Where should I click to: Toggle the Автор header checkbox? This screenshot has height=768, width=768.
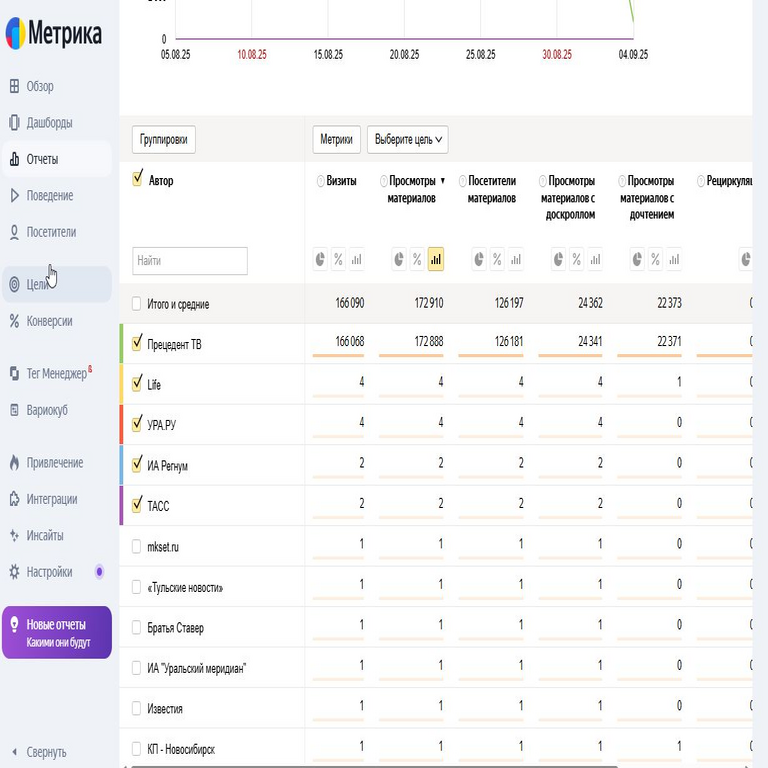pos(138,178)
